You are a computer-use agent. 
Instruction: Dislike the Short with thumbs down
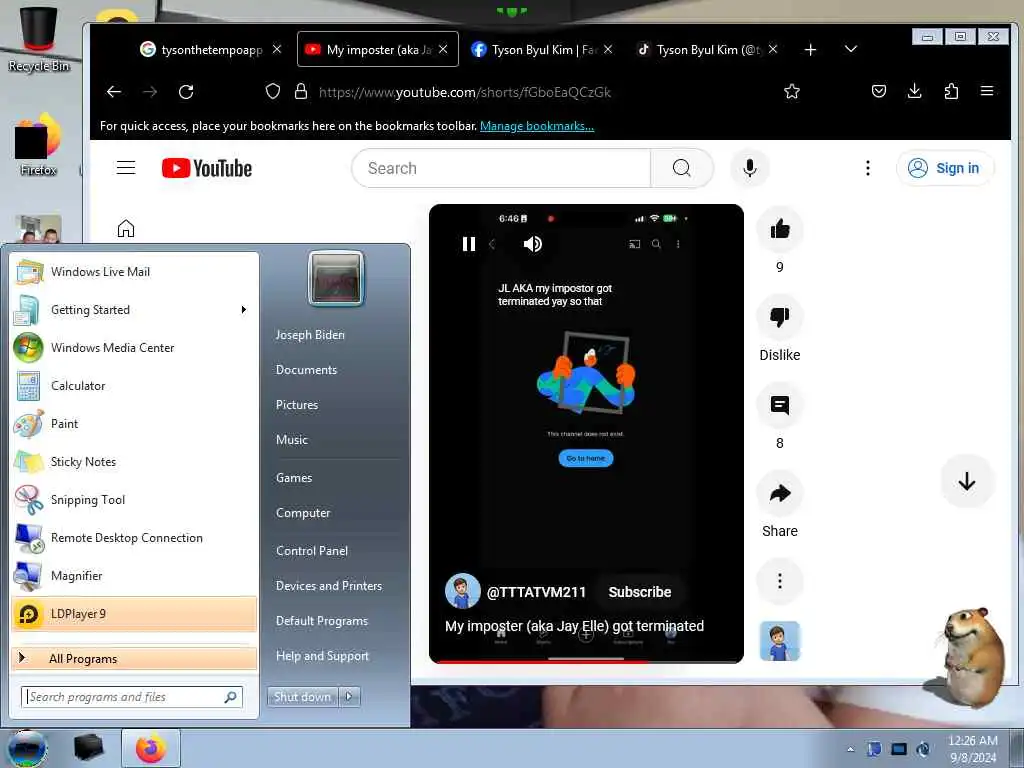pos(780,317)
